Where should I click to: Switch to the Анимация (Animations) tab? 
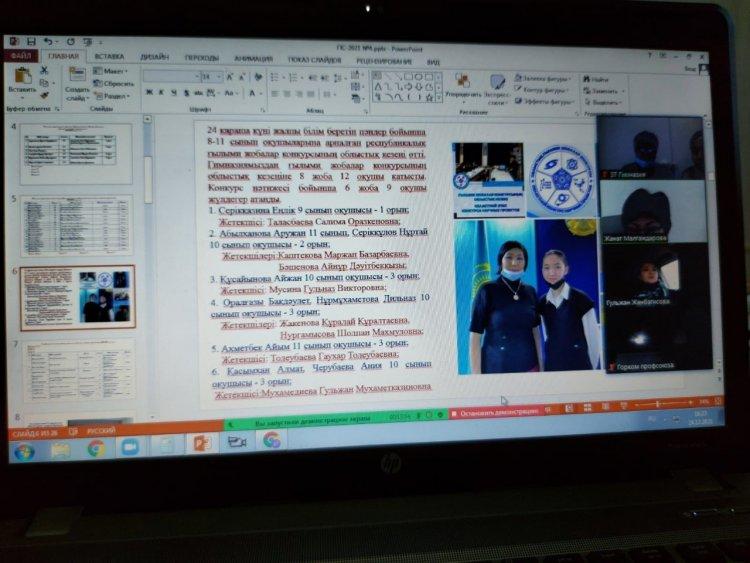pos(253,59)
